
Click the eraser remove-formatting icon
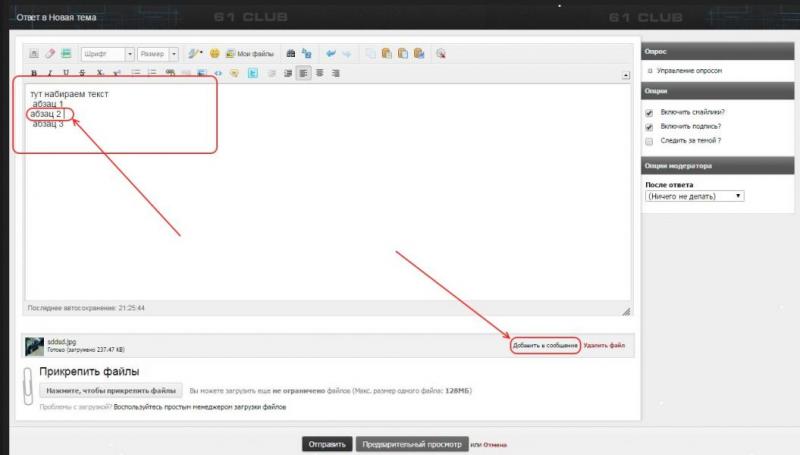coord(50,54)
